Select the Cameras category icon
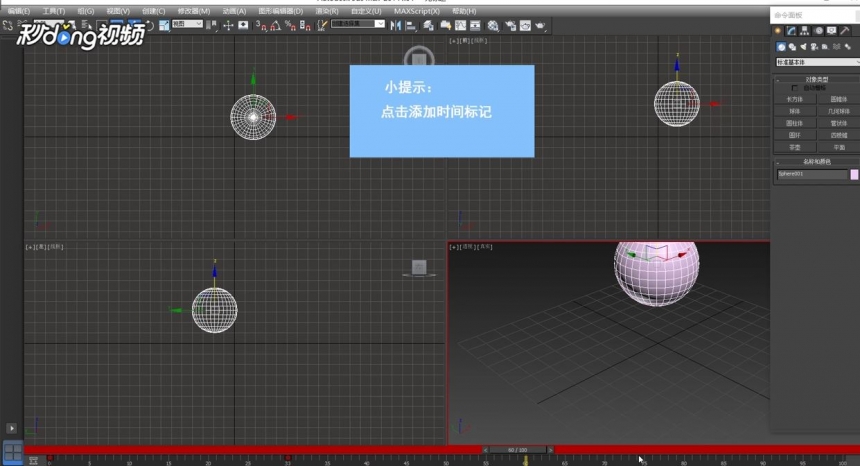Screen dimensions: 860x466 tap(814, 47)
